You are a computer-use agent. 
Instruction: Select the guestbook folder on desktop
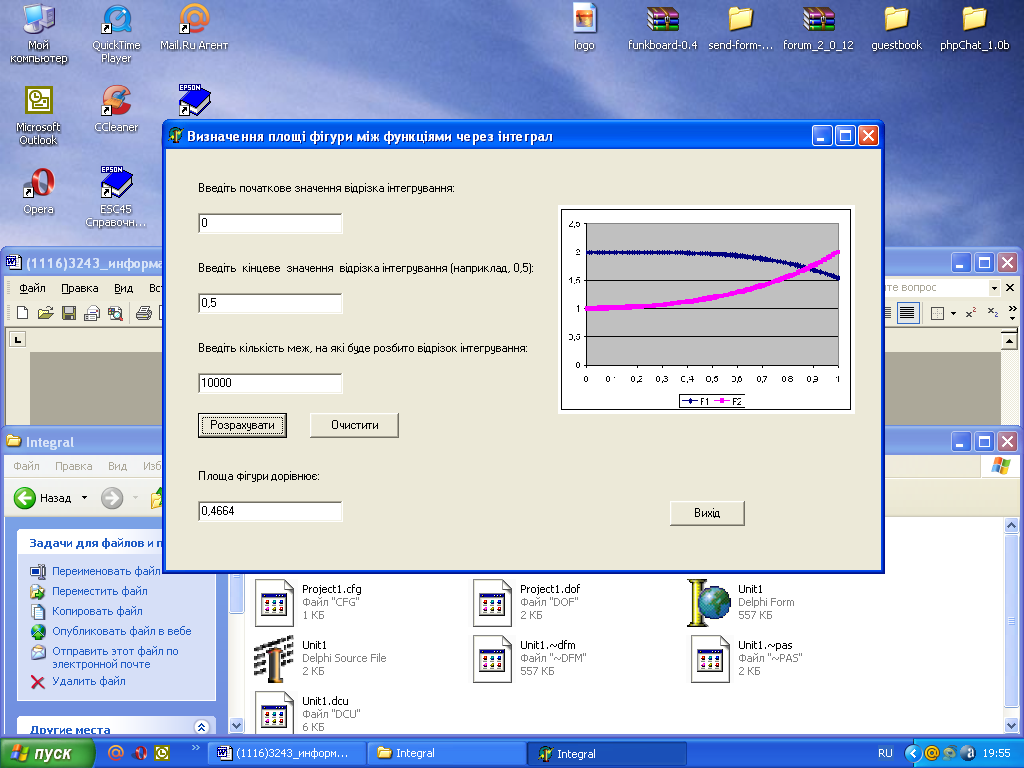coord(896,27)
